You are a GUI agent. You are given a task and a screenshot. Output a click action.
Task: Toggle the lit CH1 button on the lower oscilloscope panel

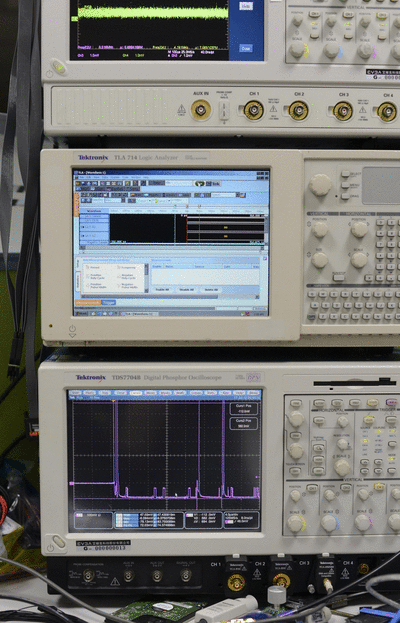click(312, 487)
